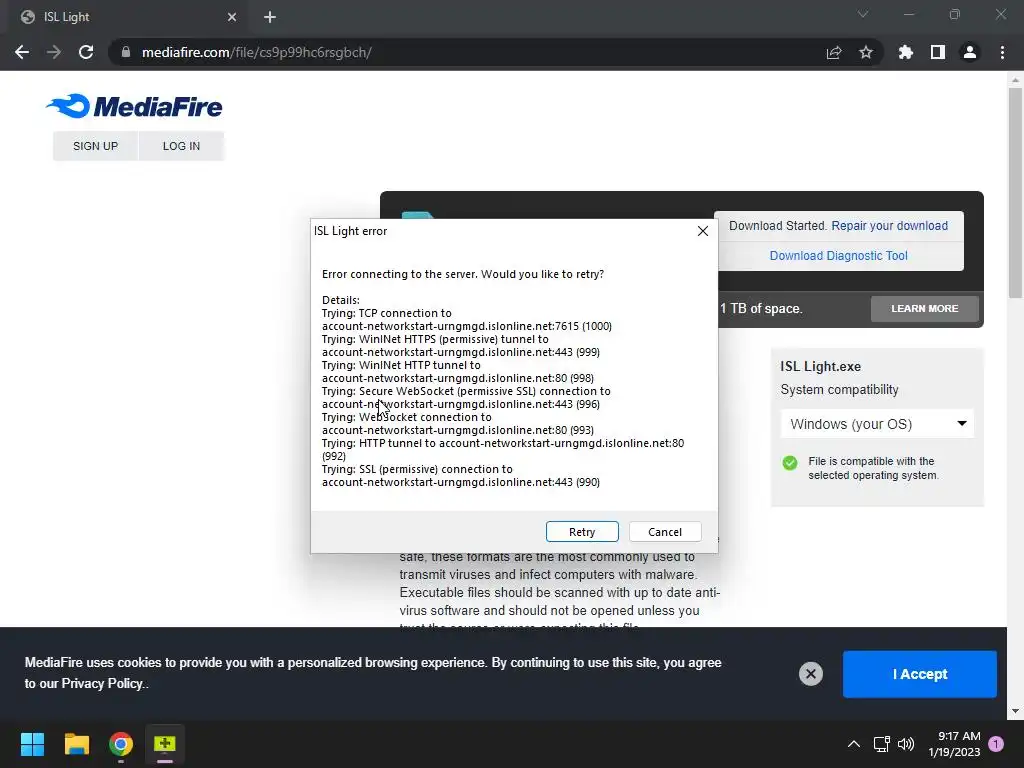The height and width of the screenshot is (768, 1024).
Task: Click the page vertical scrollbar thumb
Action: pyautogui.click(x=1015, y=193)
